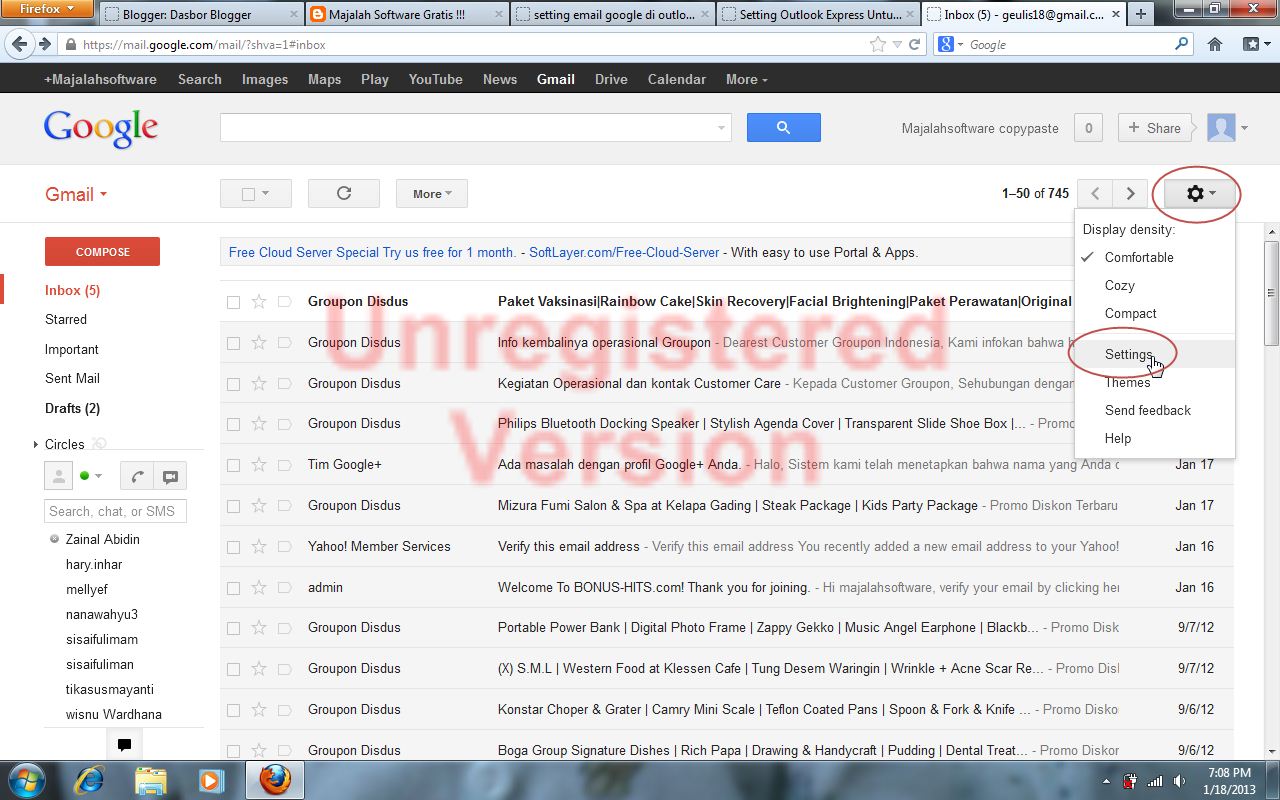Click the chat profile avatar icon
Screen dimensions: 1280x800
[59, 476]
